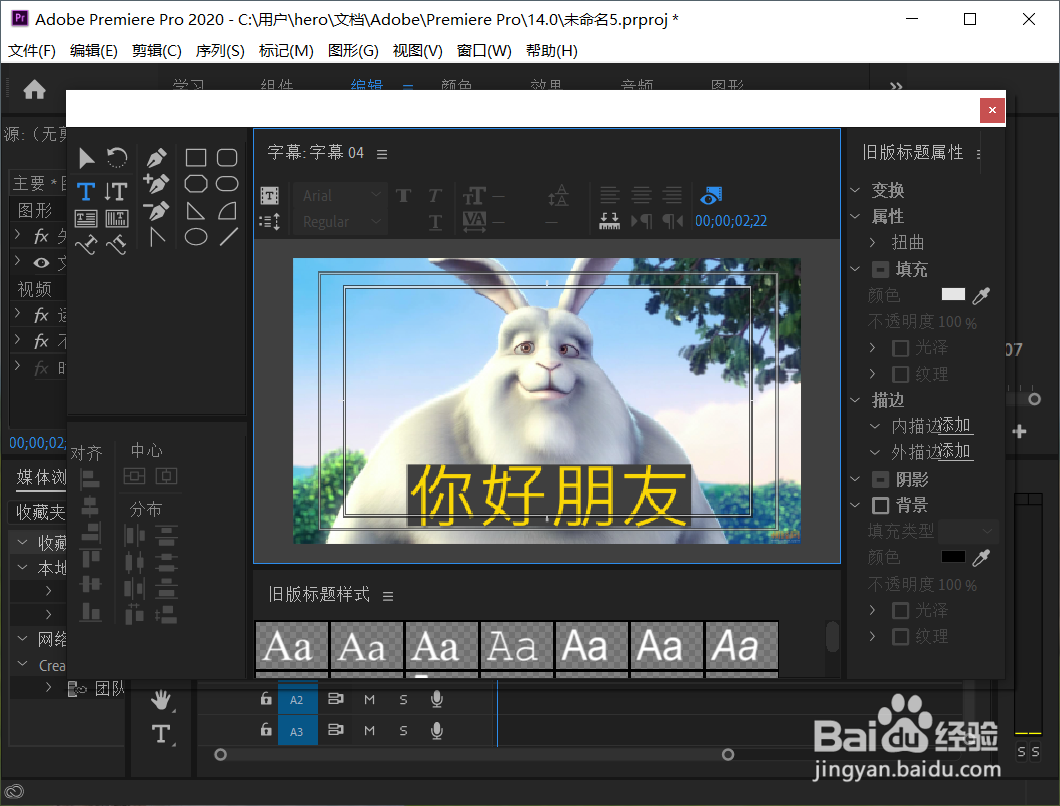Open the Arial font family dropdown
Image resolution: width=1060 pixels, height=806 pixels.
(x=340, y=195)
